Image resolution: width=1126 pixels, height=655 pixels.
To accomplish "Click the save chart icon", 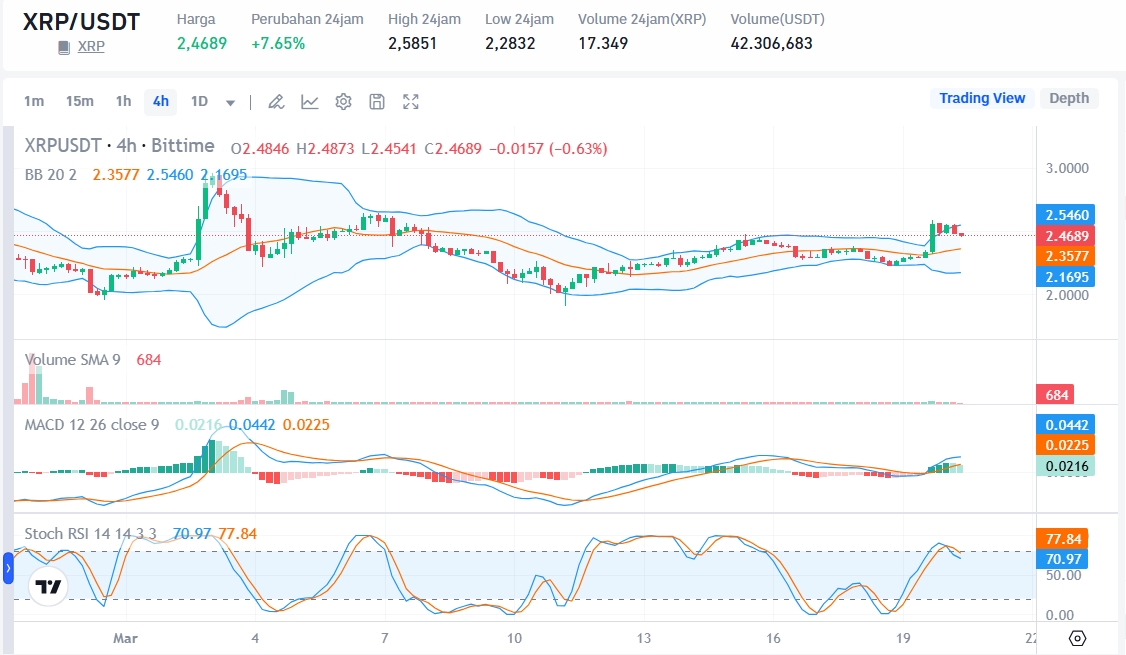I will tap(377, 102).
